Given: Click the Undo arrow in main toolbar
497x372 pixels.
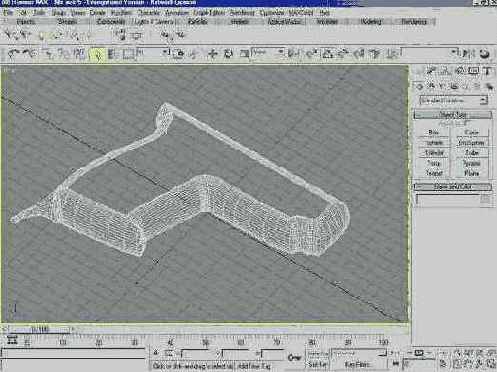Looking at the screenshot, I should click(x=13, y=53).
